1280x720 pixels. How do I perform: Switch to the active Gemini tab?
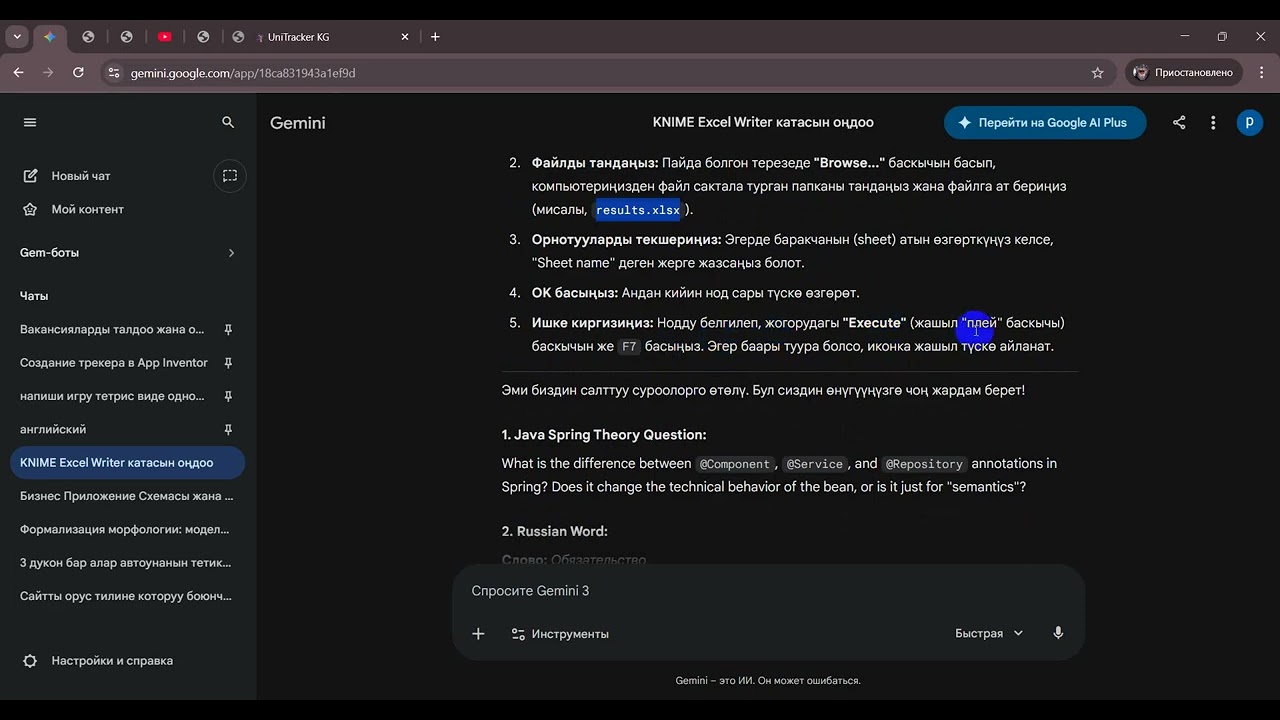coord(49,37)
